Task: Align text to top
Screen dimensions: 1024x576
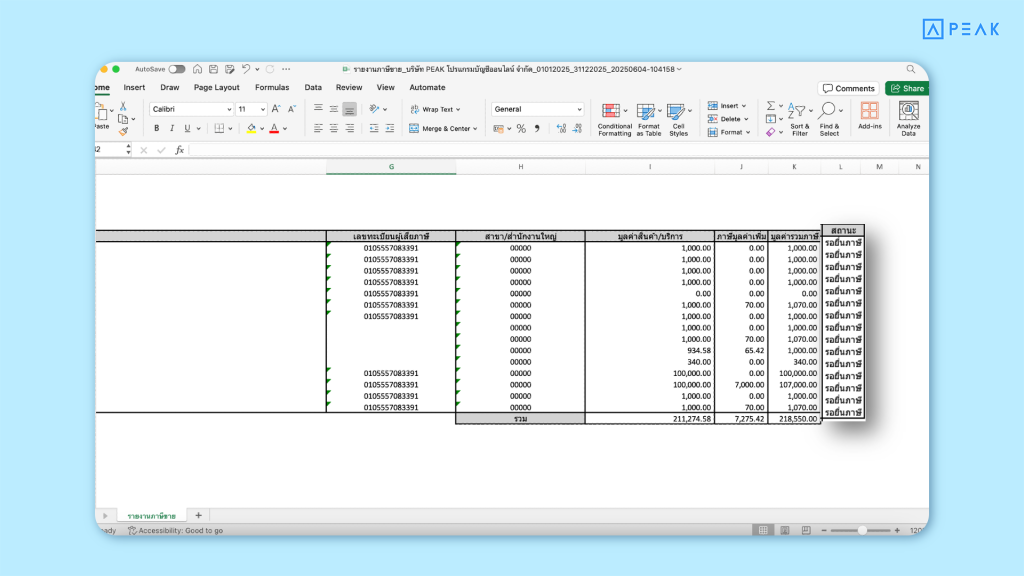Action: click(x=318, y=108)
